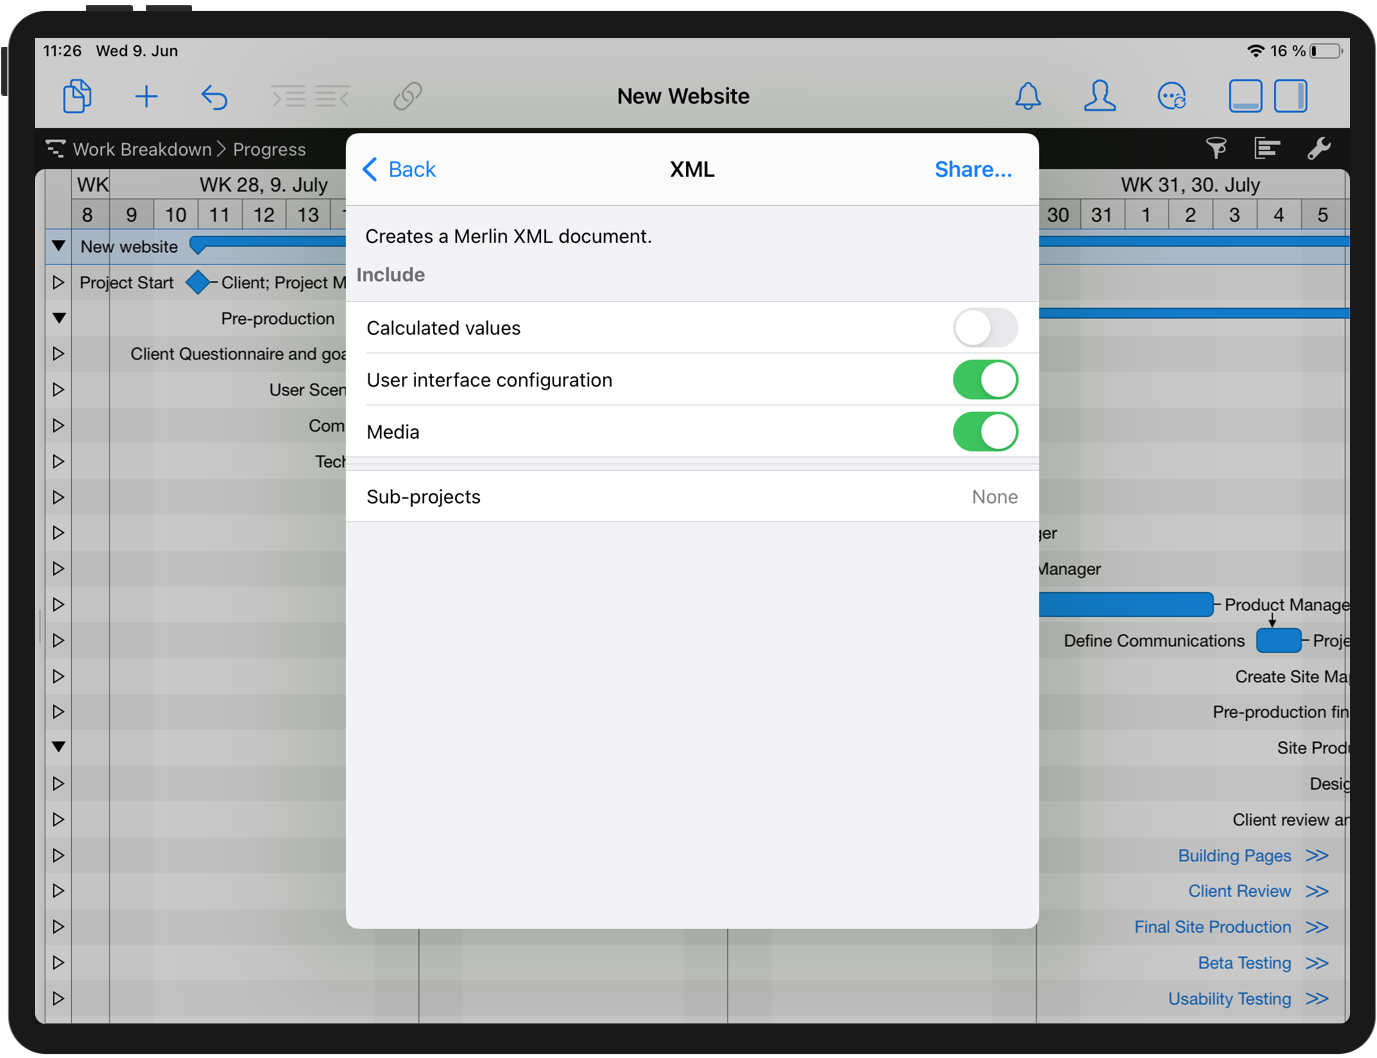
Task: Undo the last action
Action: point(215,96)
